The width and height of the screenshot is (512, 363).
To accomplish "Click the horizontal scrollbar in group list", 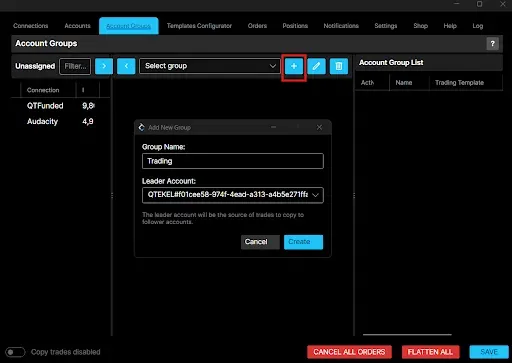I will (x=407, y=334).
